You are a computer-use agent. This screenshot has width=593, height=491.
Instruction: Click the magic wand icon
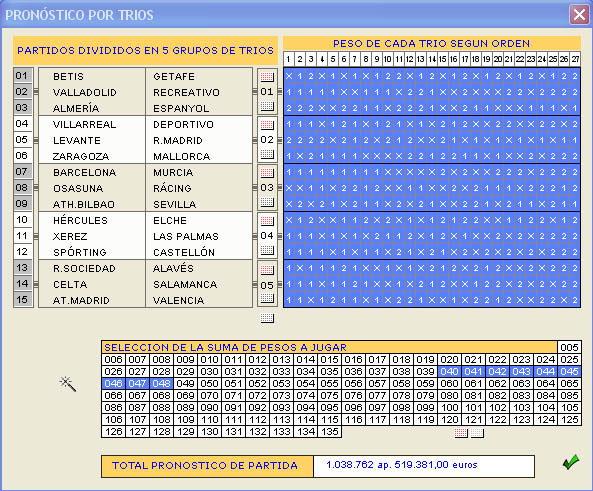coord(68,384)
